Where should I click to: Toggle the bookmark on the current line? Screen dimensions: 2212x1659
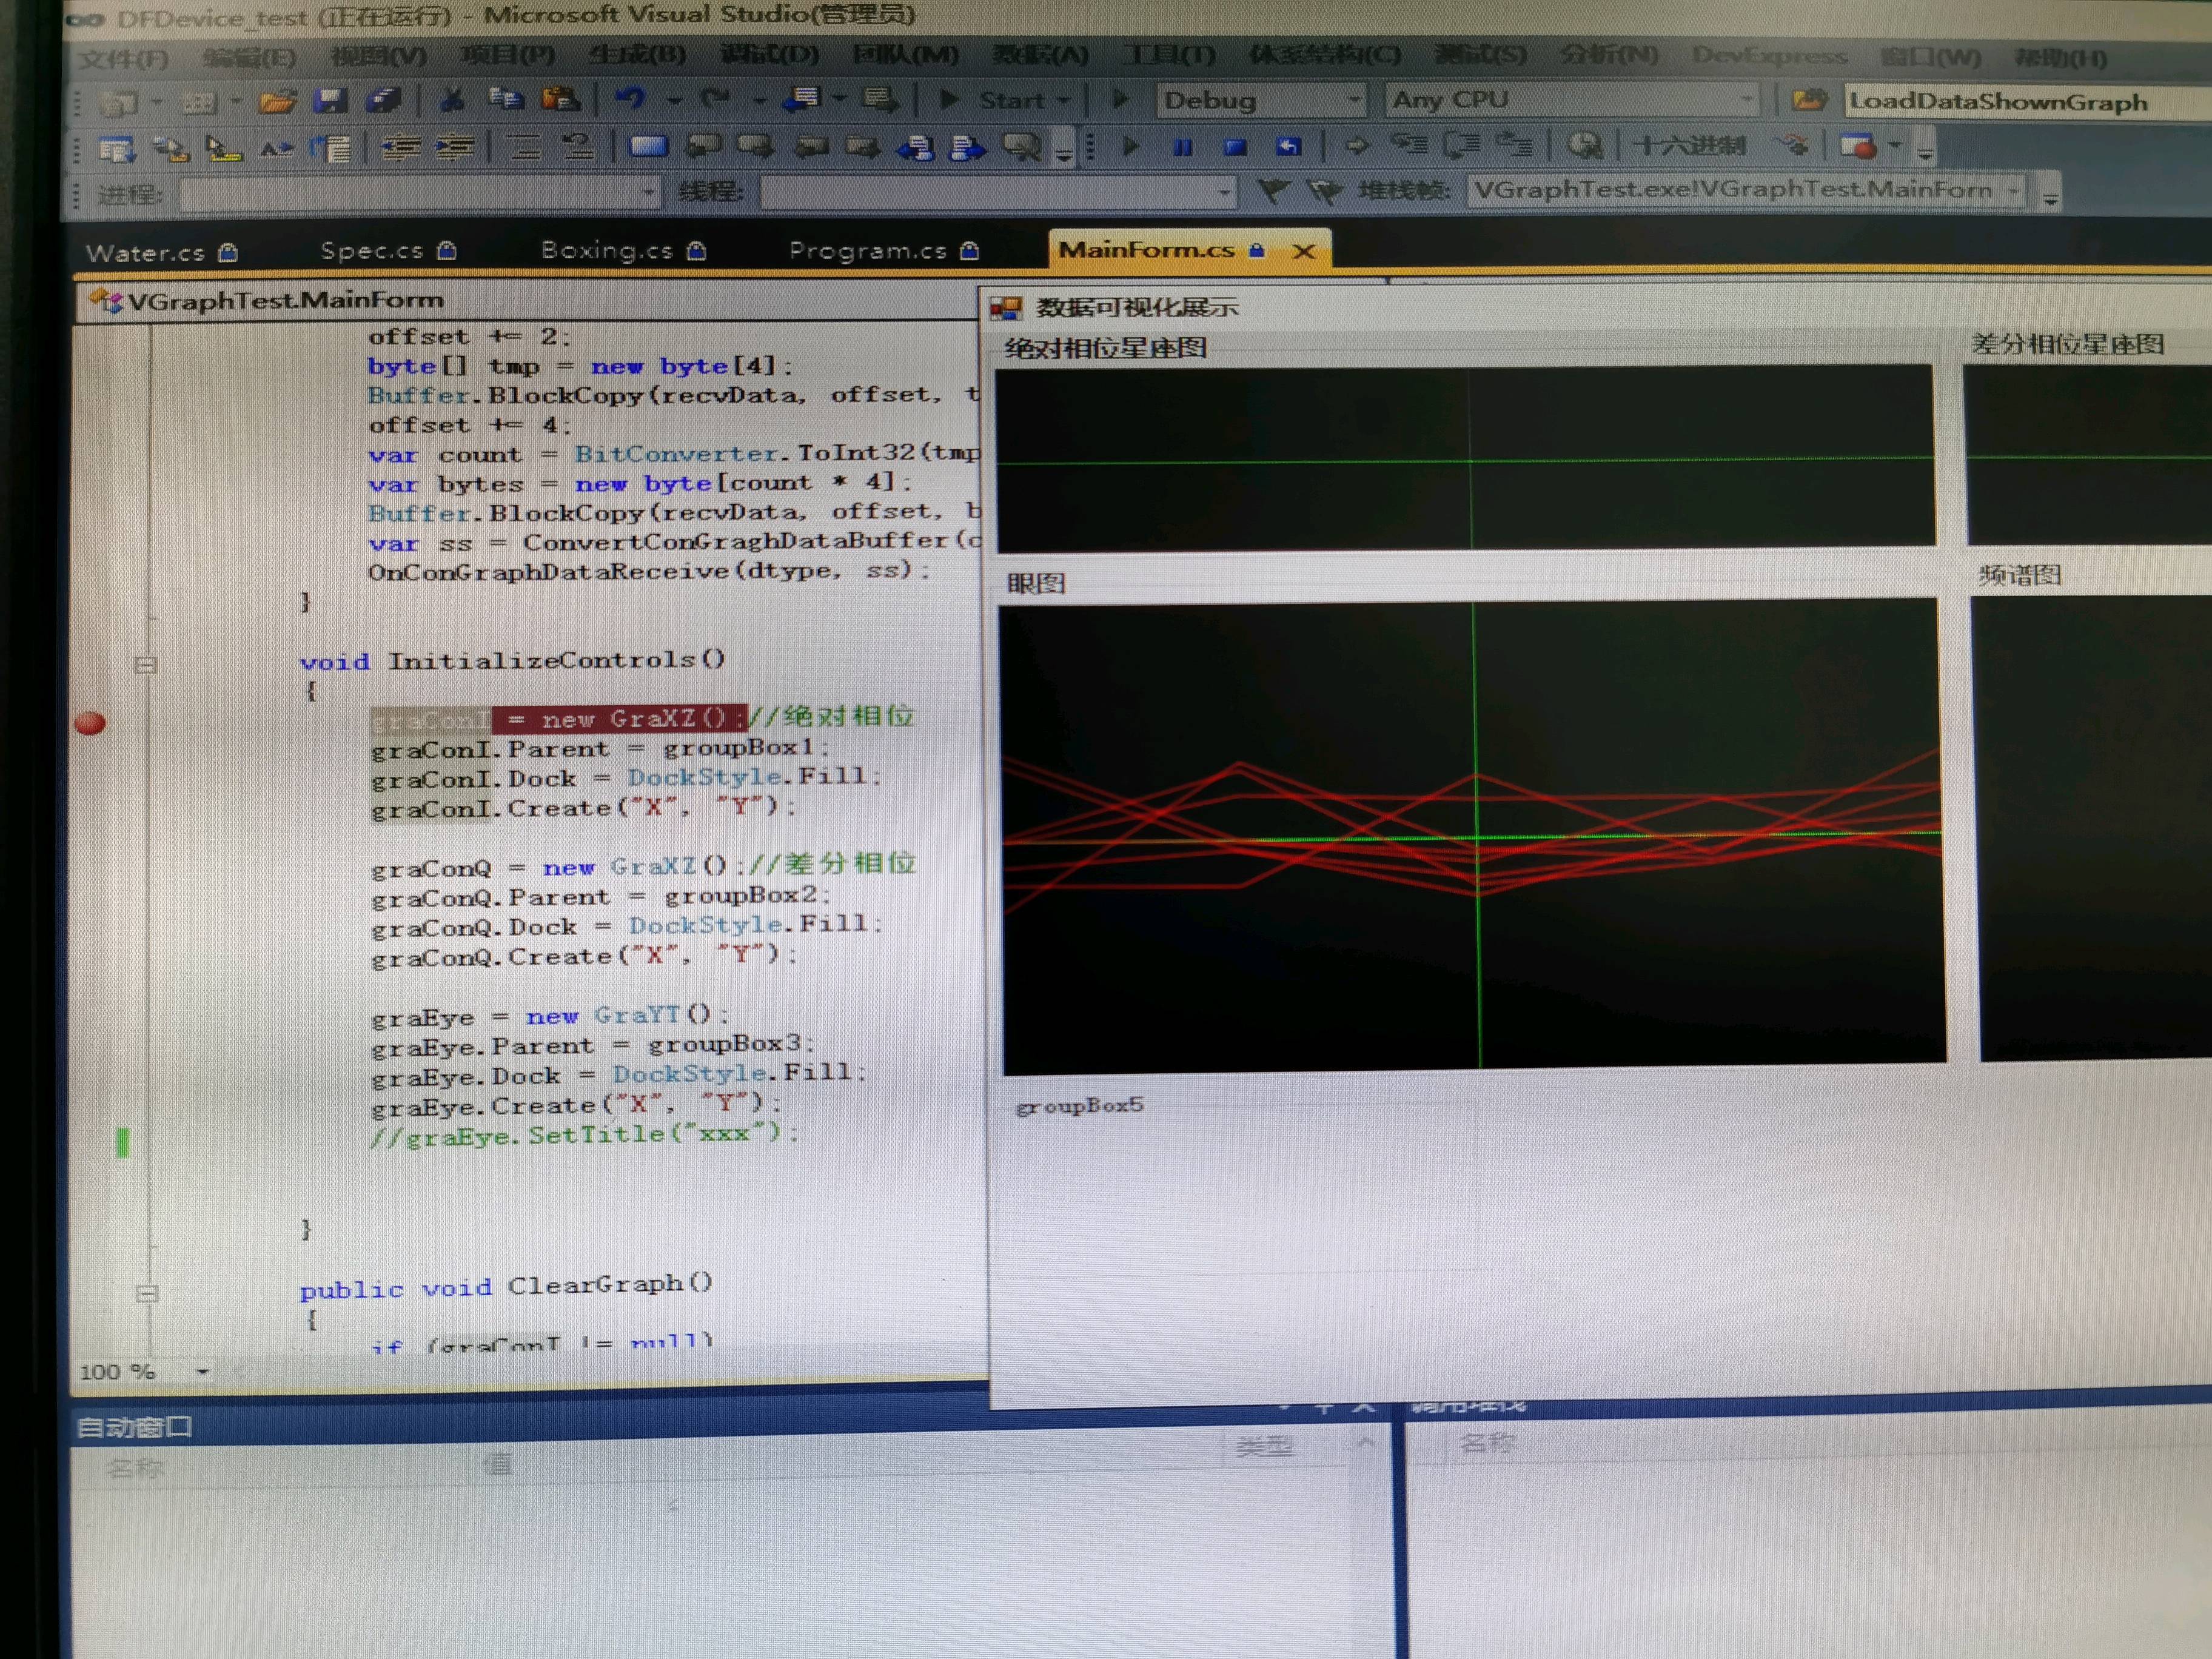[648, 147]
